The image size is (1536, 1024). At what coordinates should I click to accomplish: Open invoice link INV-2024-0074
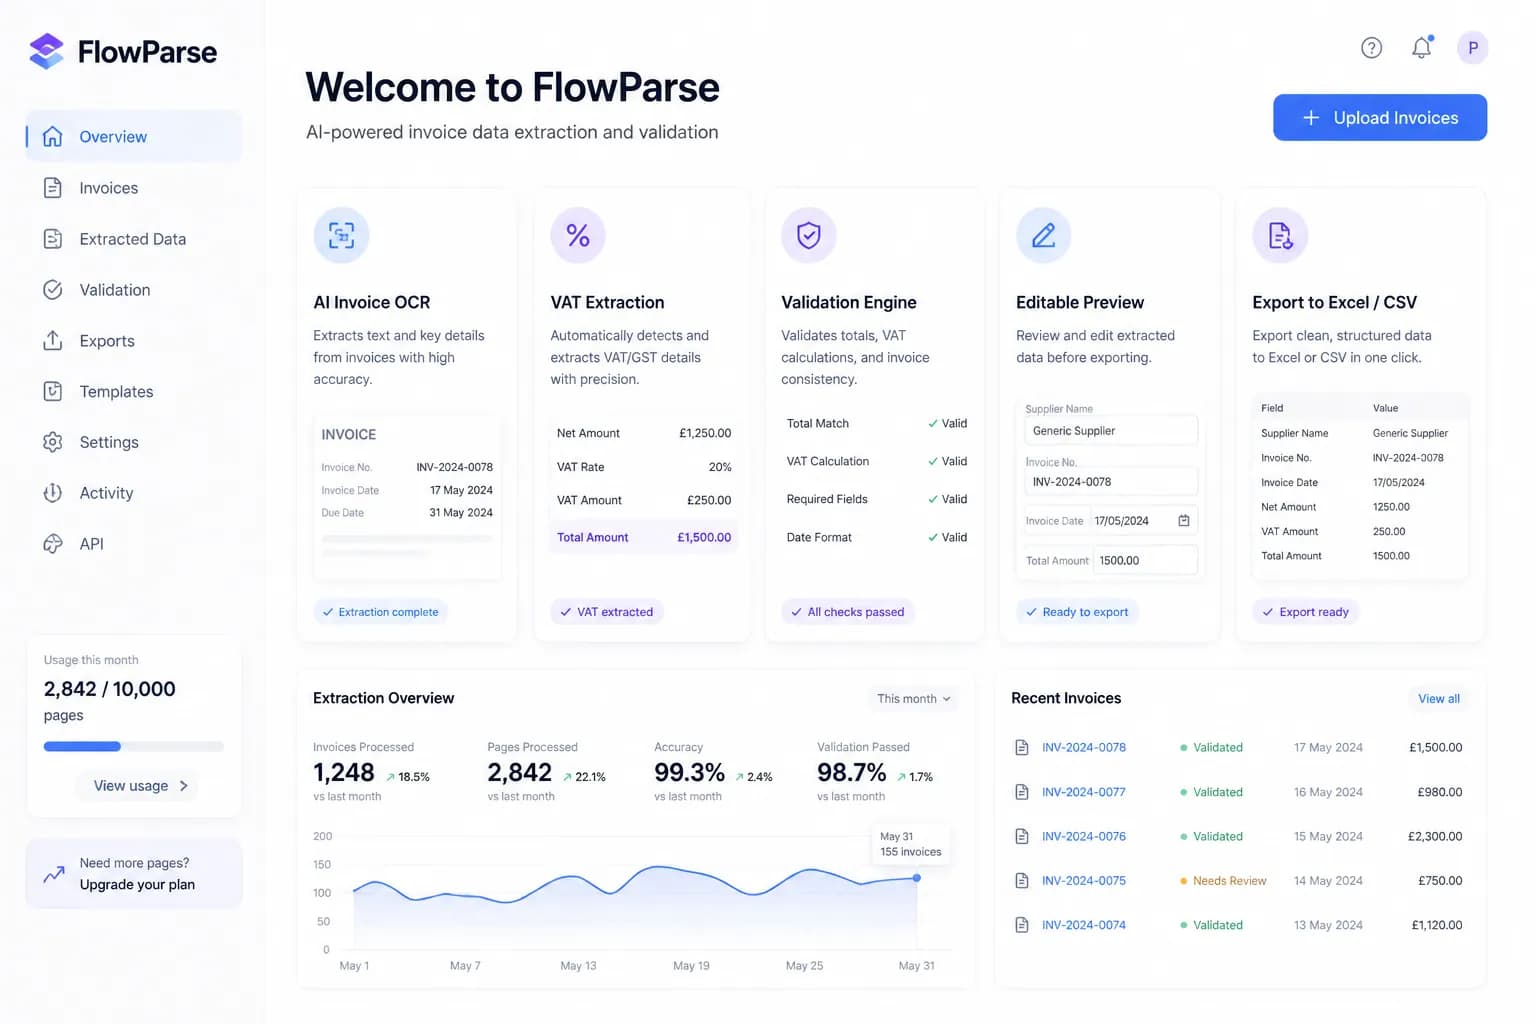(x=1084, y=925)
